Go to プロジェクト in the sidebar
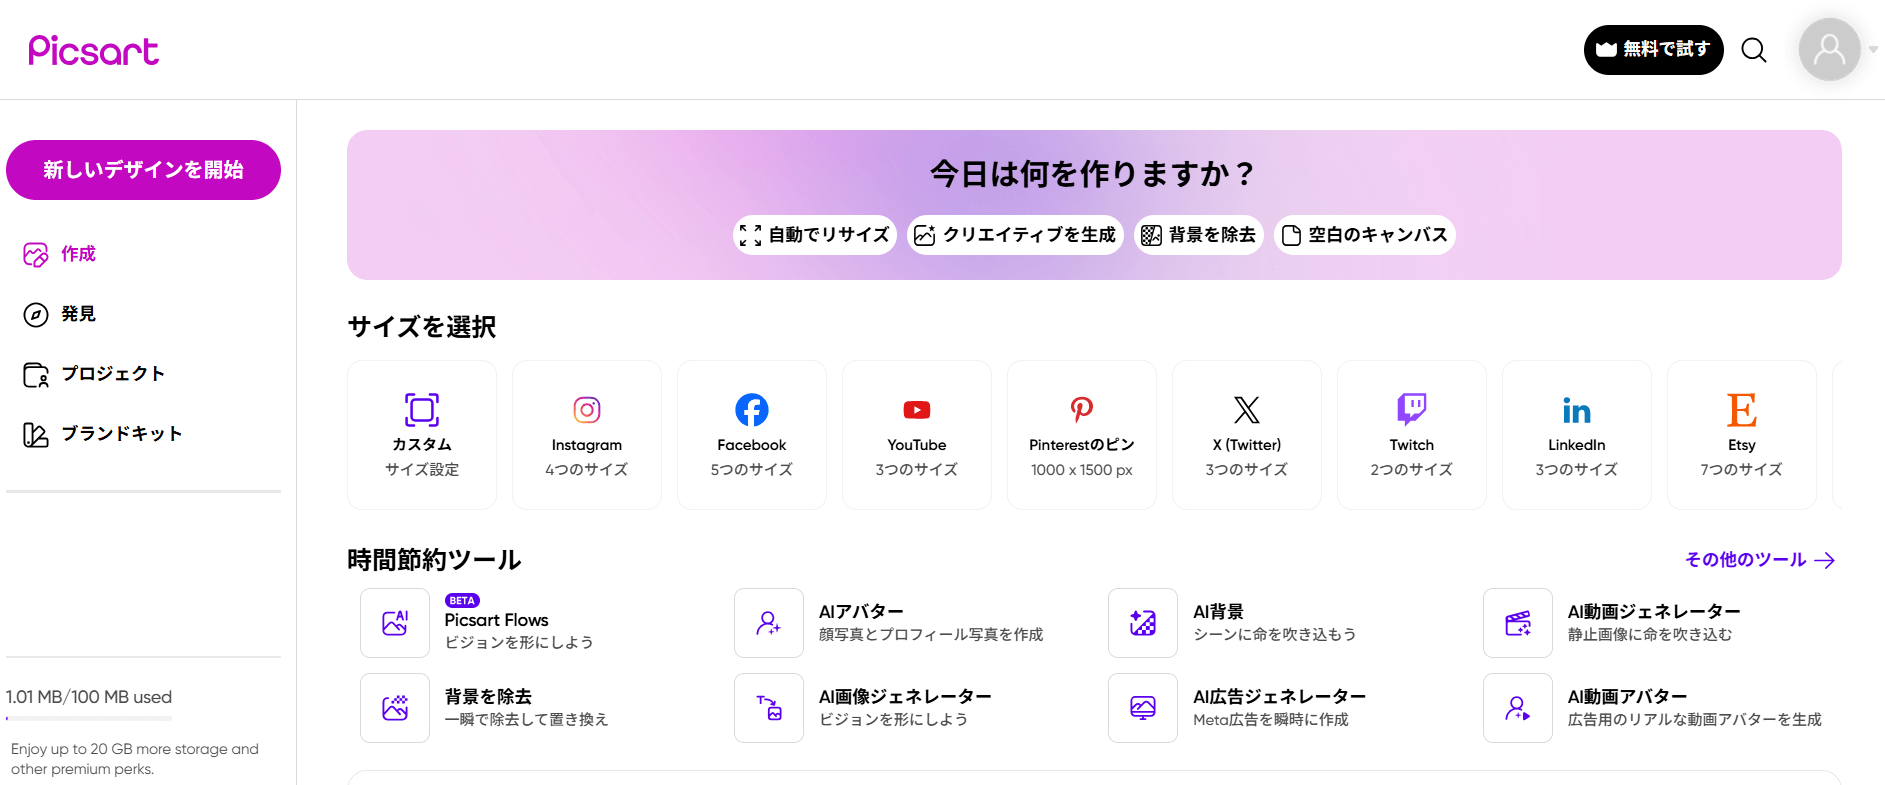Image resolution: width=1885 pixels, height=785 pixels. 112,374
